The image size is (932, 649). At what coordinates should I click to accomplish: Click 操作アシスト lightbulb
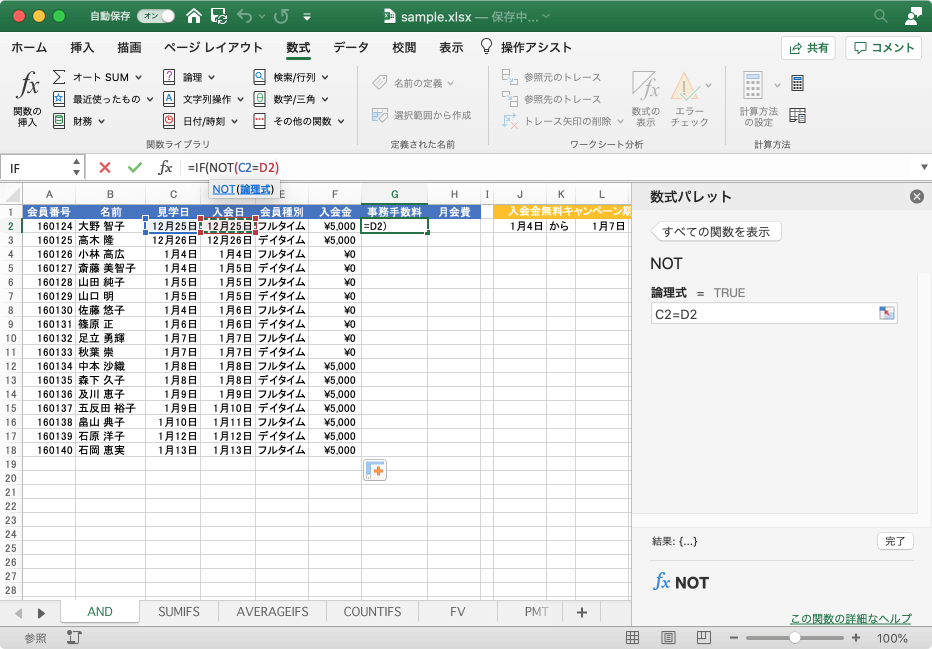487,46
